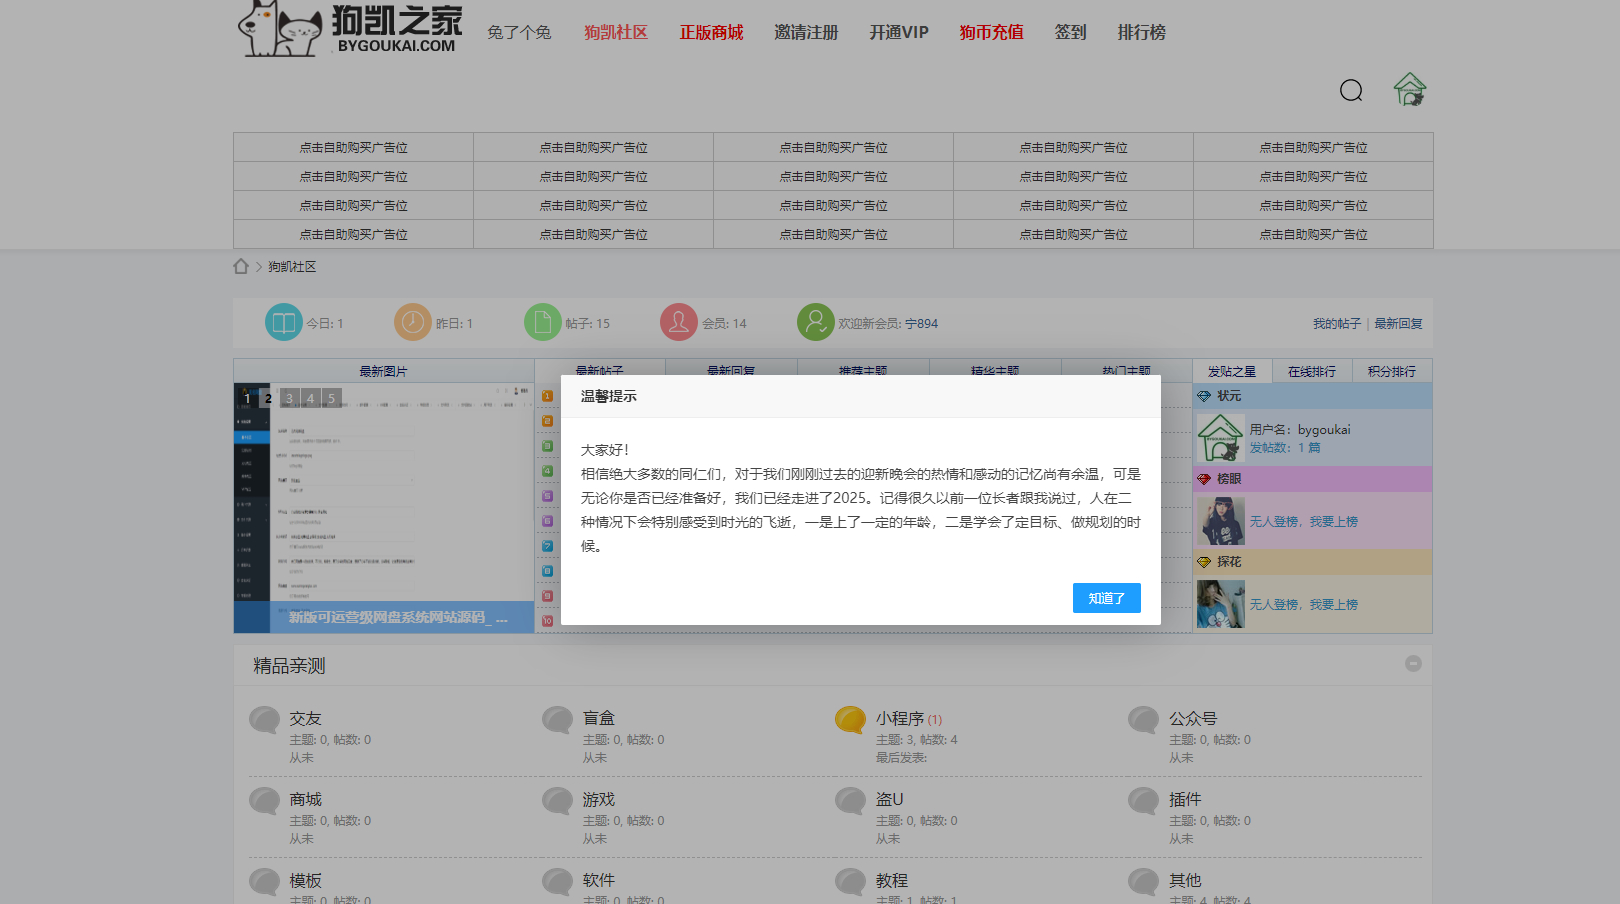This screenshot has width=1620, height=904.
Task: Switch to the 积分排行 tab
Action: (1393, 371)
